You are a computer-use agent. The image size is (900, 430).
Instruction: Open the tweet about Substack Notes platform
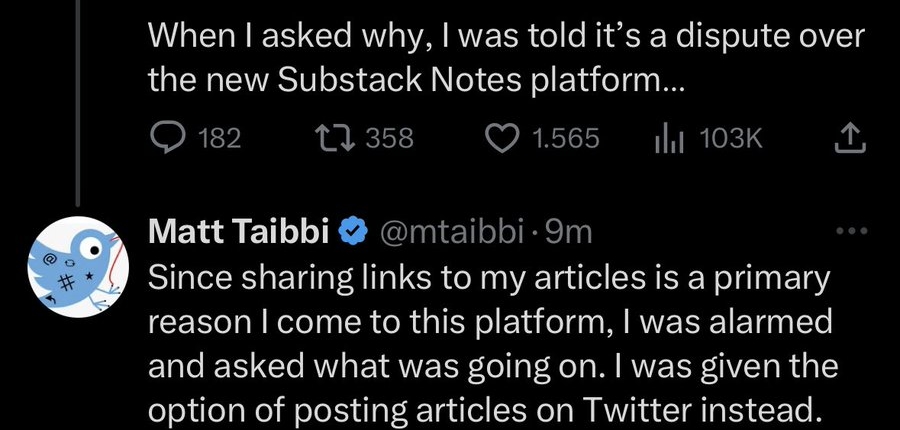coord(507,59)
